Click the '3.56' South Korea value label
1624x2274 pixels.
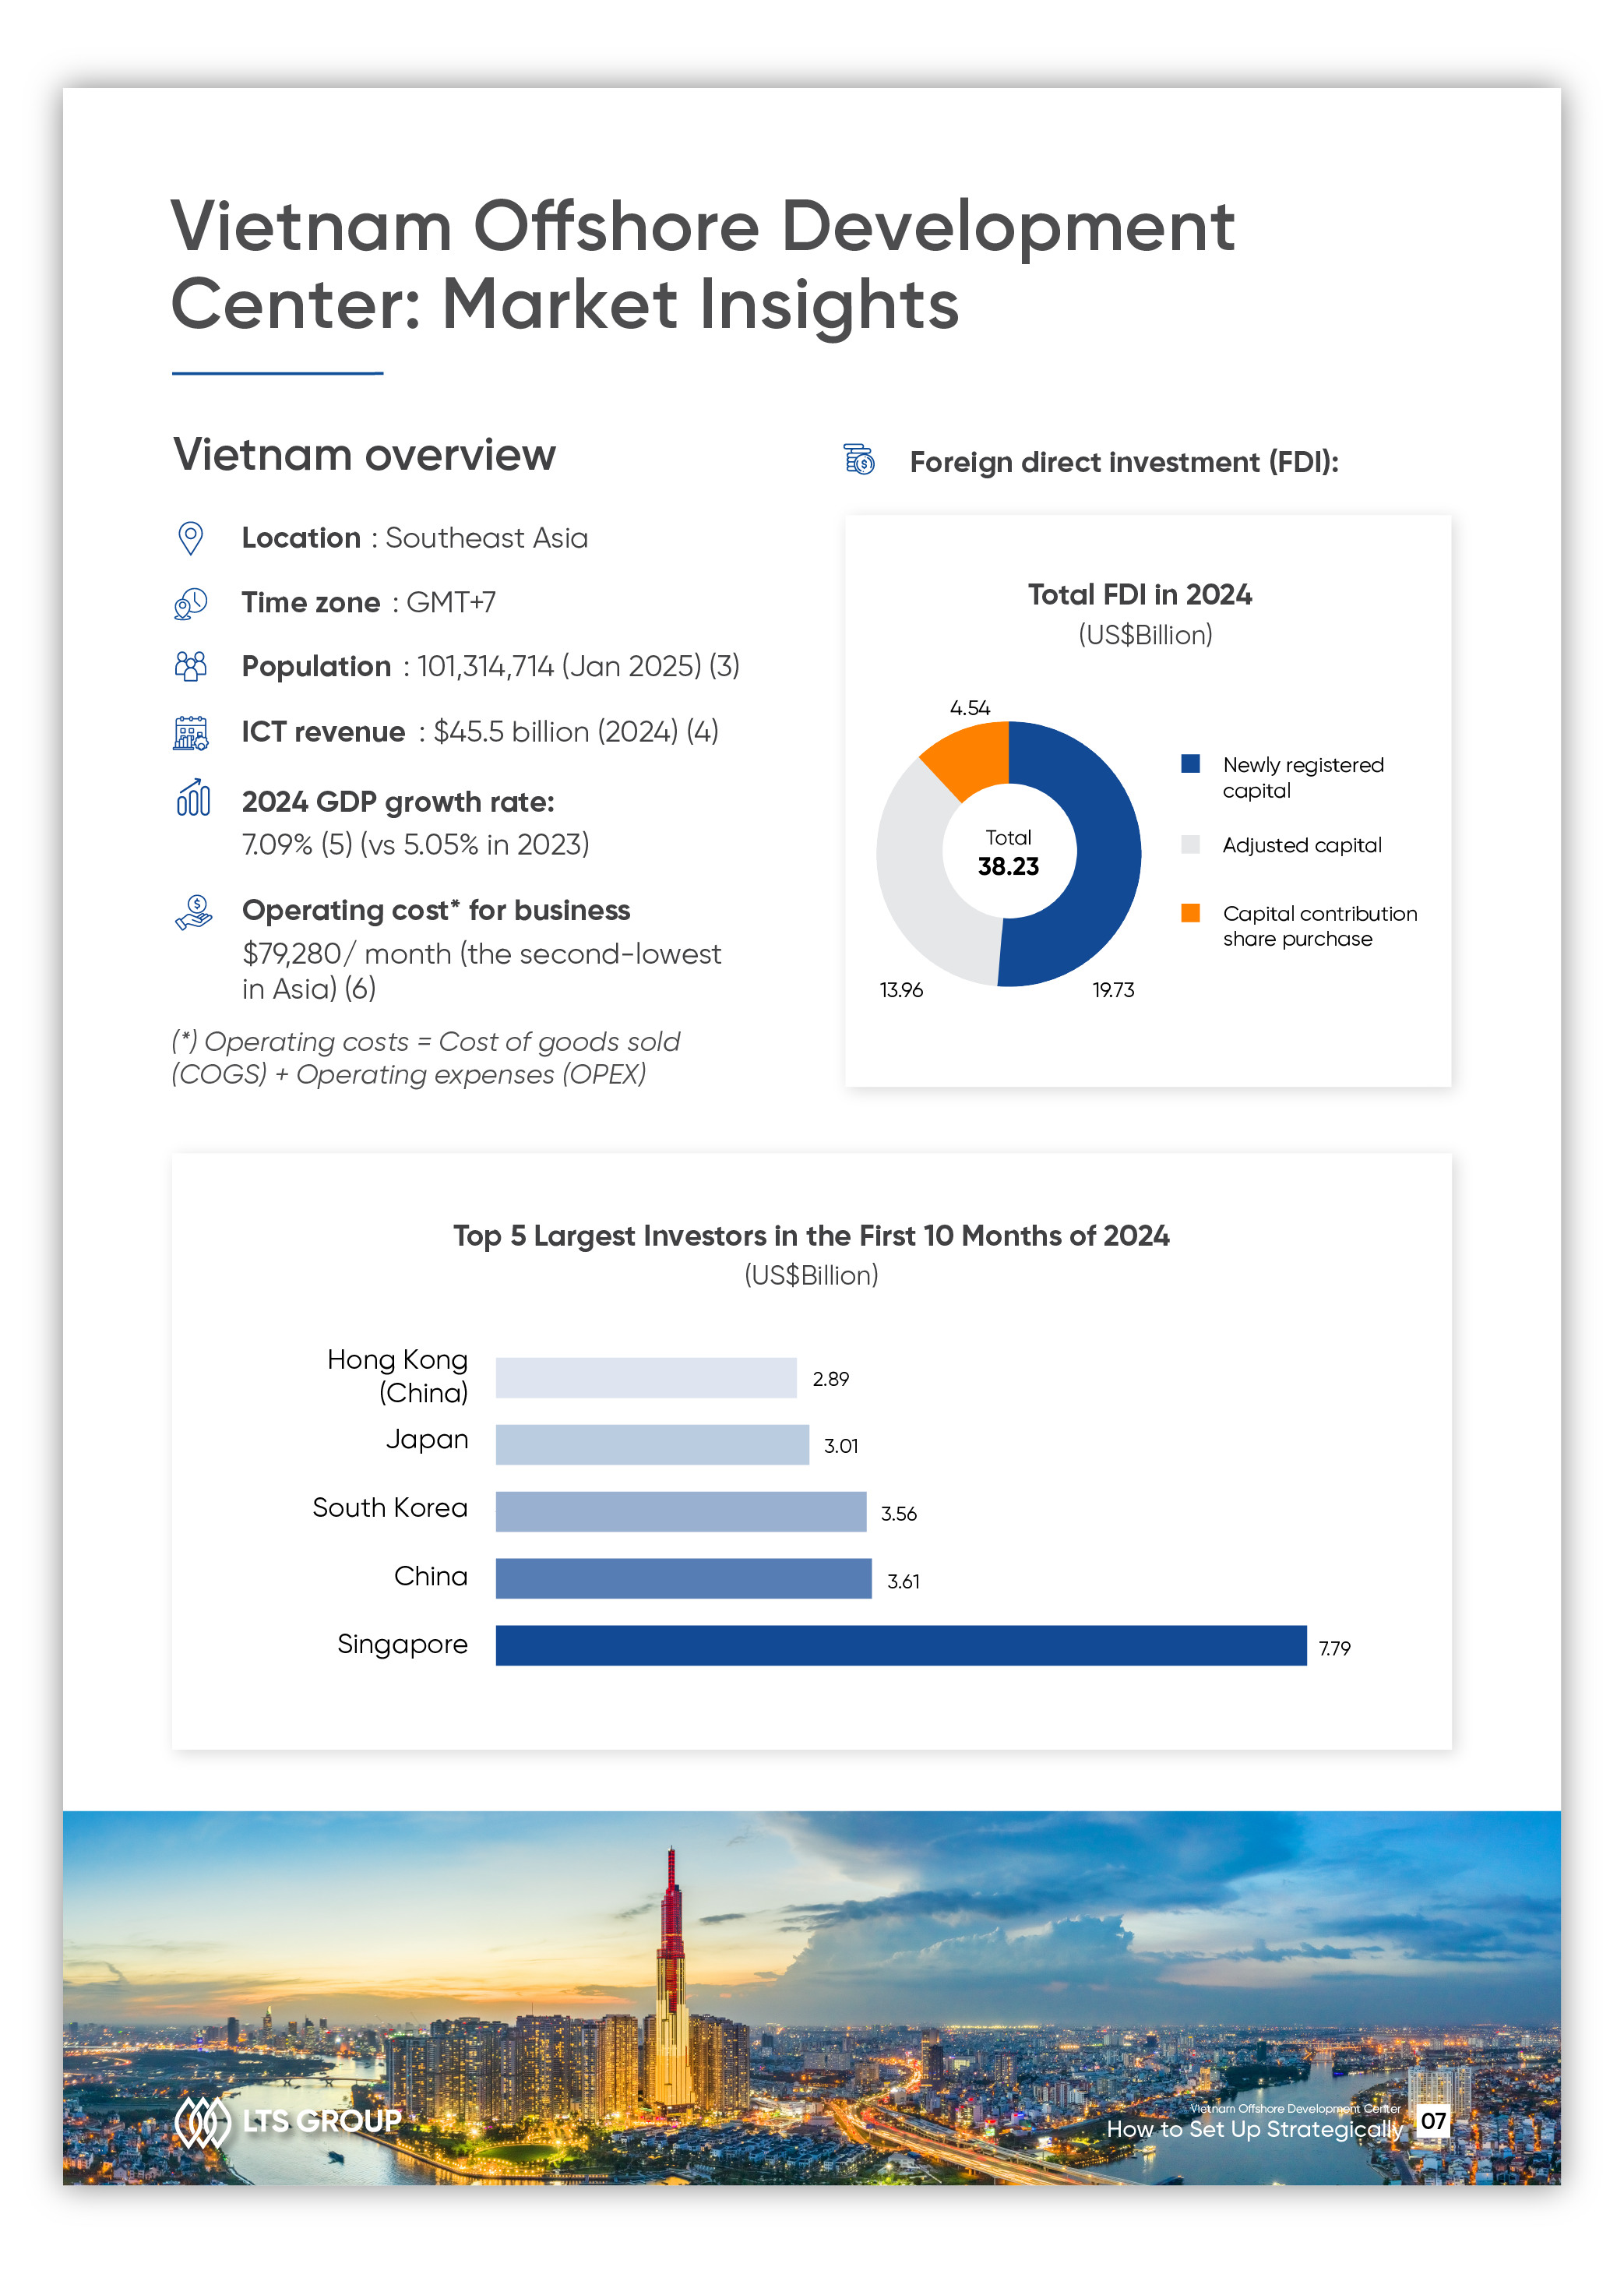tap(898, 1514)
